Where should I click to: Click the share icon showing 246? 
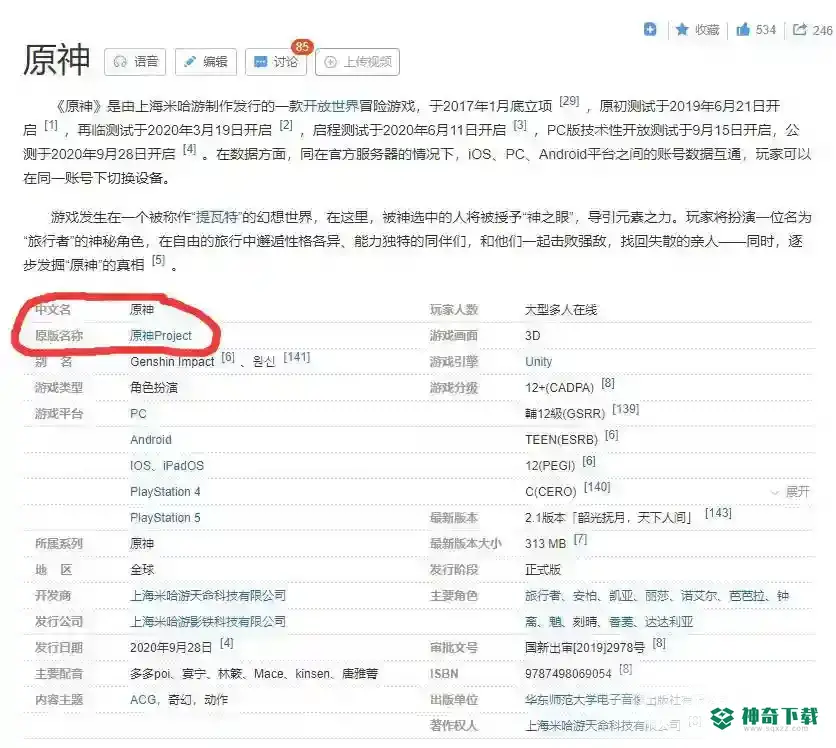tap(813, 29)
